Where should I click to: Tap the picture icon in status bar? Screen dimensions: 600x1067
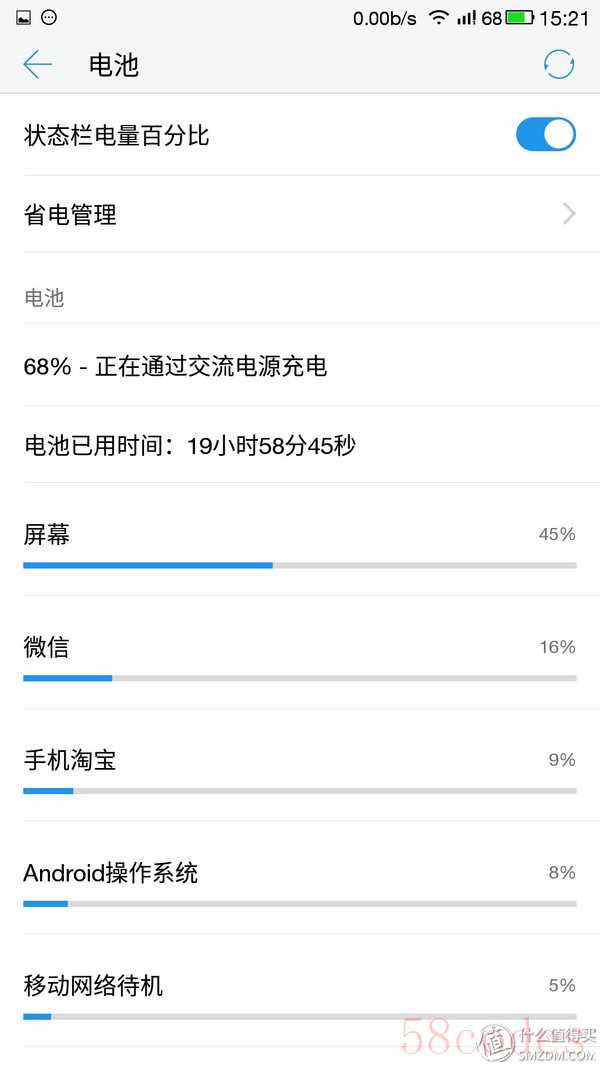(x=24, y=18)
